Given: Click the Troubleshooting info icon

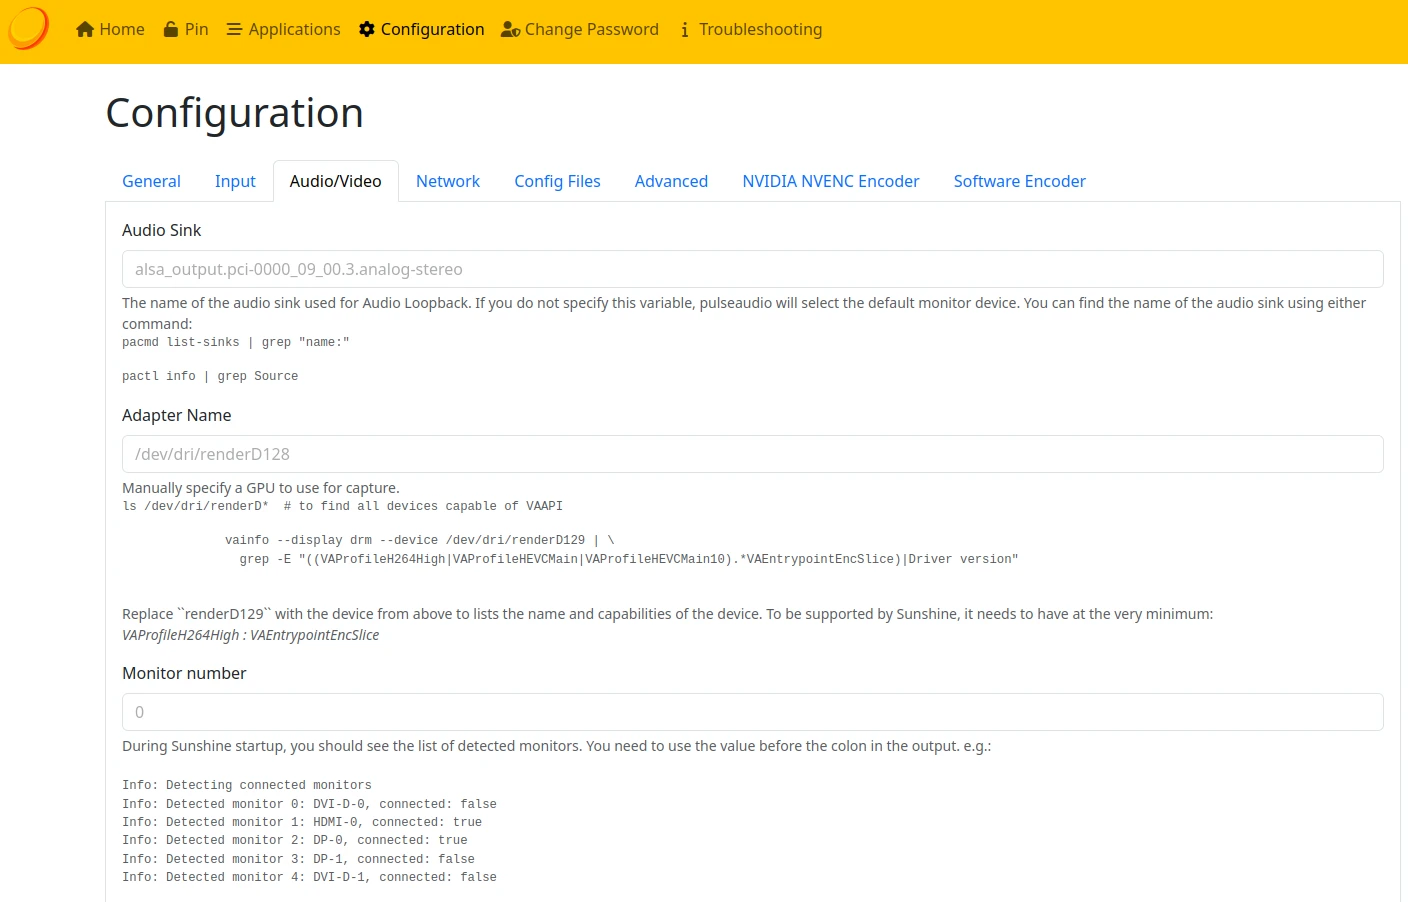Looking at the screenshot, I should pyautogui.click(x=685, y=30).
